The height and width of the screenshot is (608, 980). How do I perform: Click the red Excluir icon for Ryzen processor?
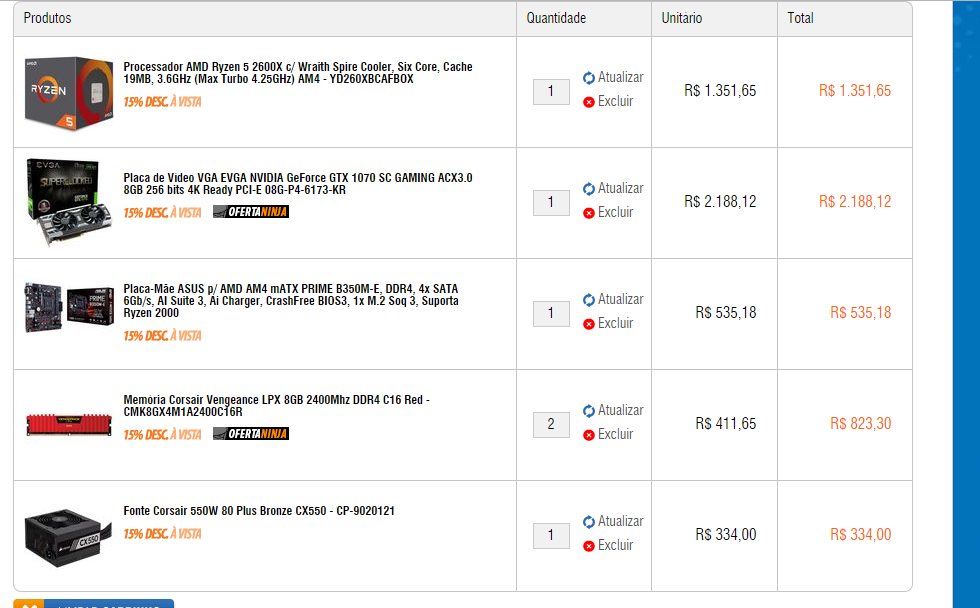[x=589, y=102]
